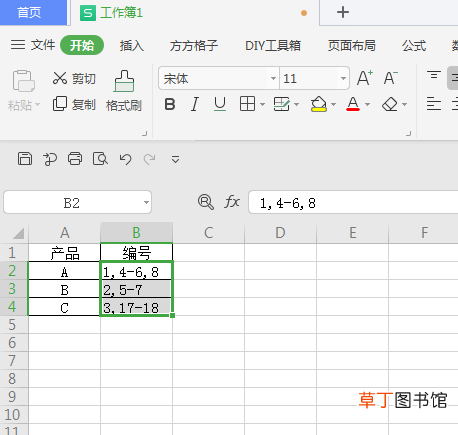Expand the fill color dropdown arrow
The height and width of the screenshot is (435, 458).
tap(333, 105)
